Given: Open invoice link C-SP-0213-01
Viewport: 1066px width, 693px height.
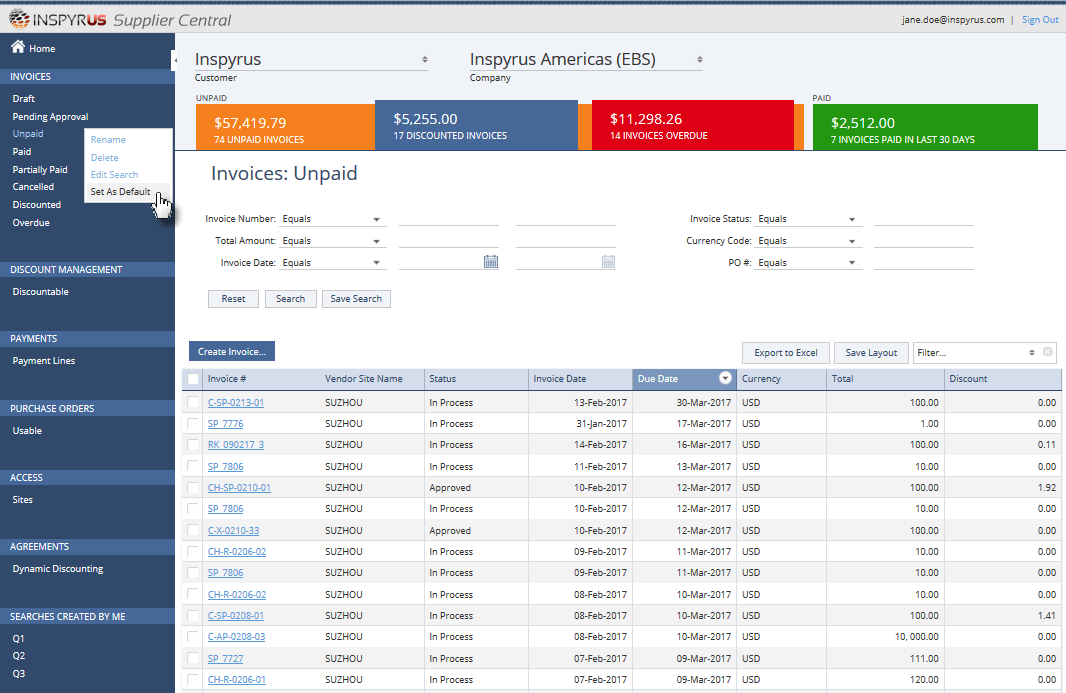Looking at the screenshot, I should point(236,403).
